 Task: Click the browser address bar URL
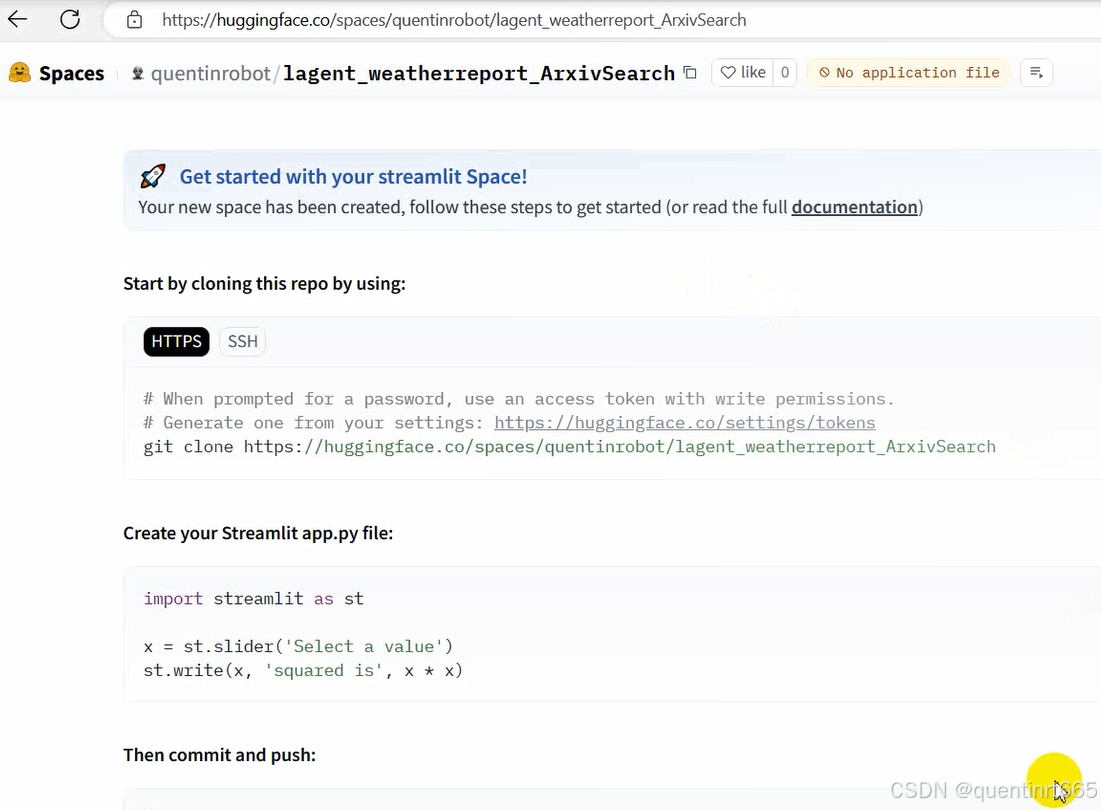point(454,20)
